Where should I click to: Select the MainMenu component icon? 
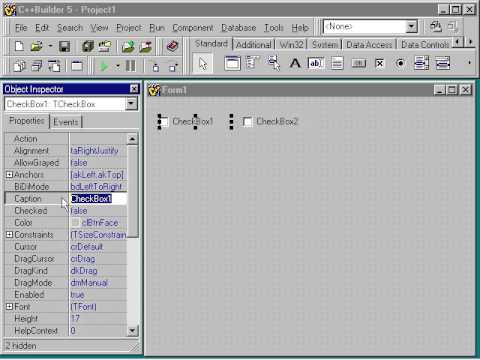coord(252,63)
